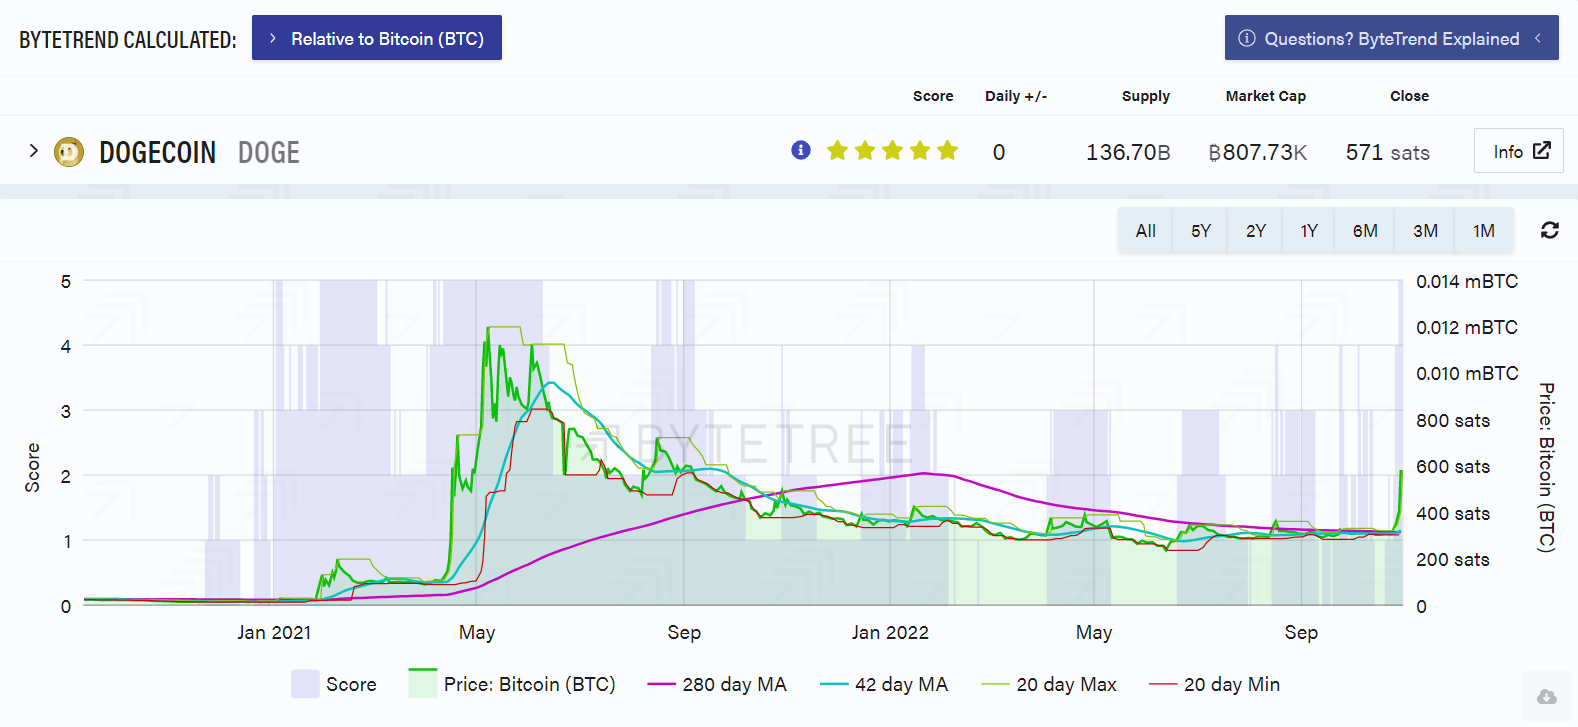This screenshot has width=1578, height=727.
Task: Click the Supply column header
Action: pos(1146,96)
